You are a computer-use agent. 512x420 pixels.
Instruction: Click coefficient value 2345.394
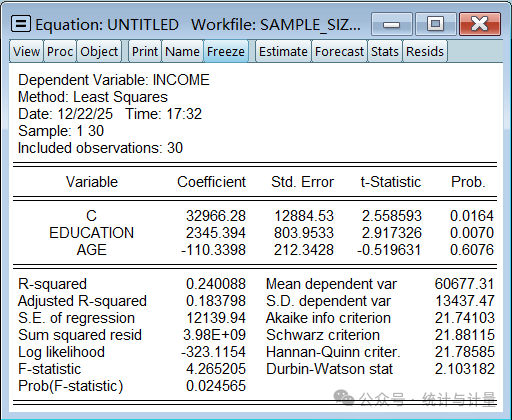216,233
